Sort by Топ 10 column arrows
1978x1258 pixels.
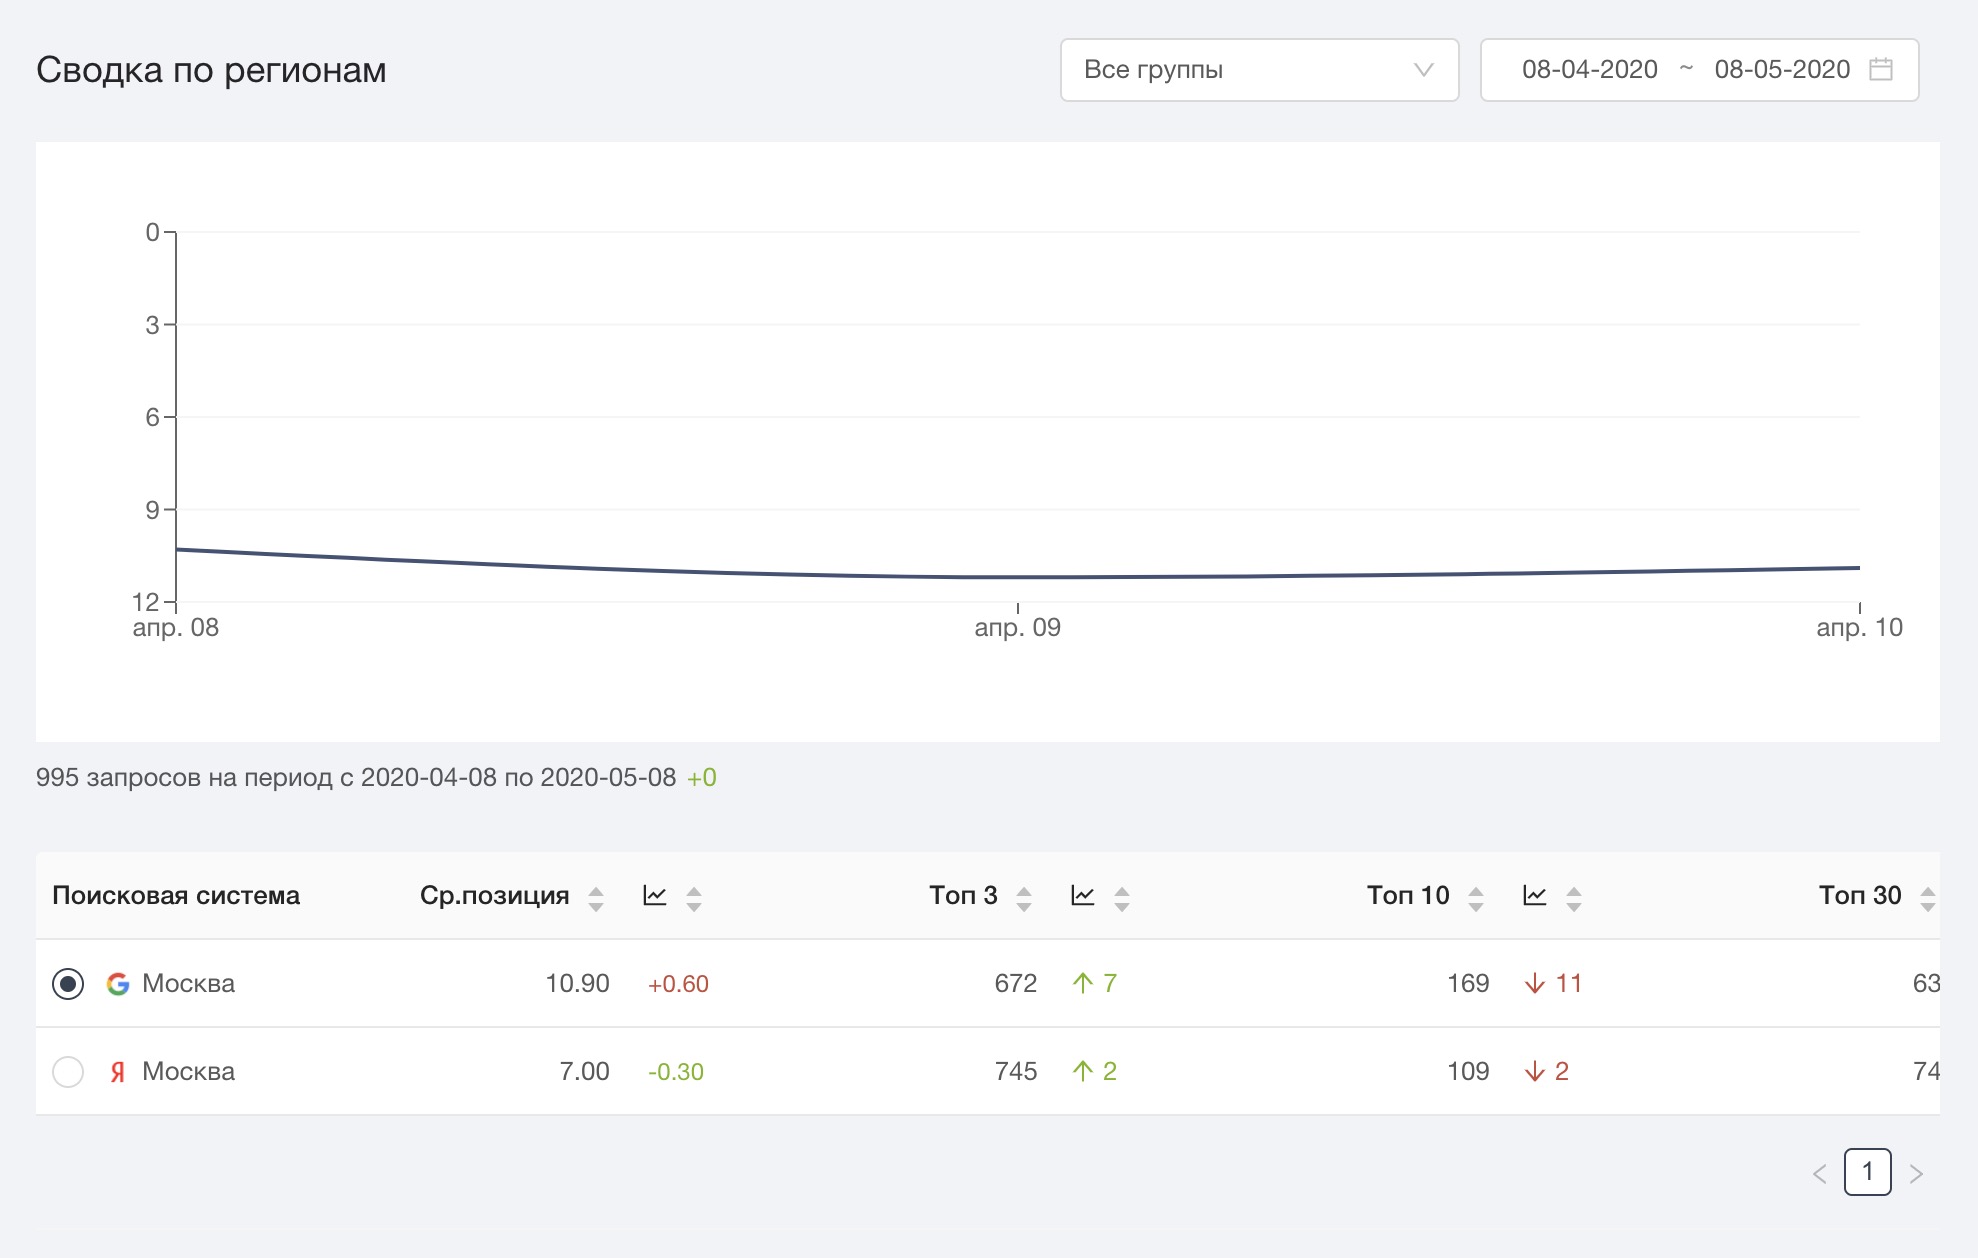(1475, 898)
